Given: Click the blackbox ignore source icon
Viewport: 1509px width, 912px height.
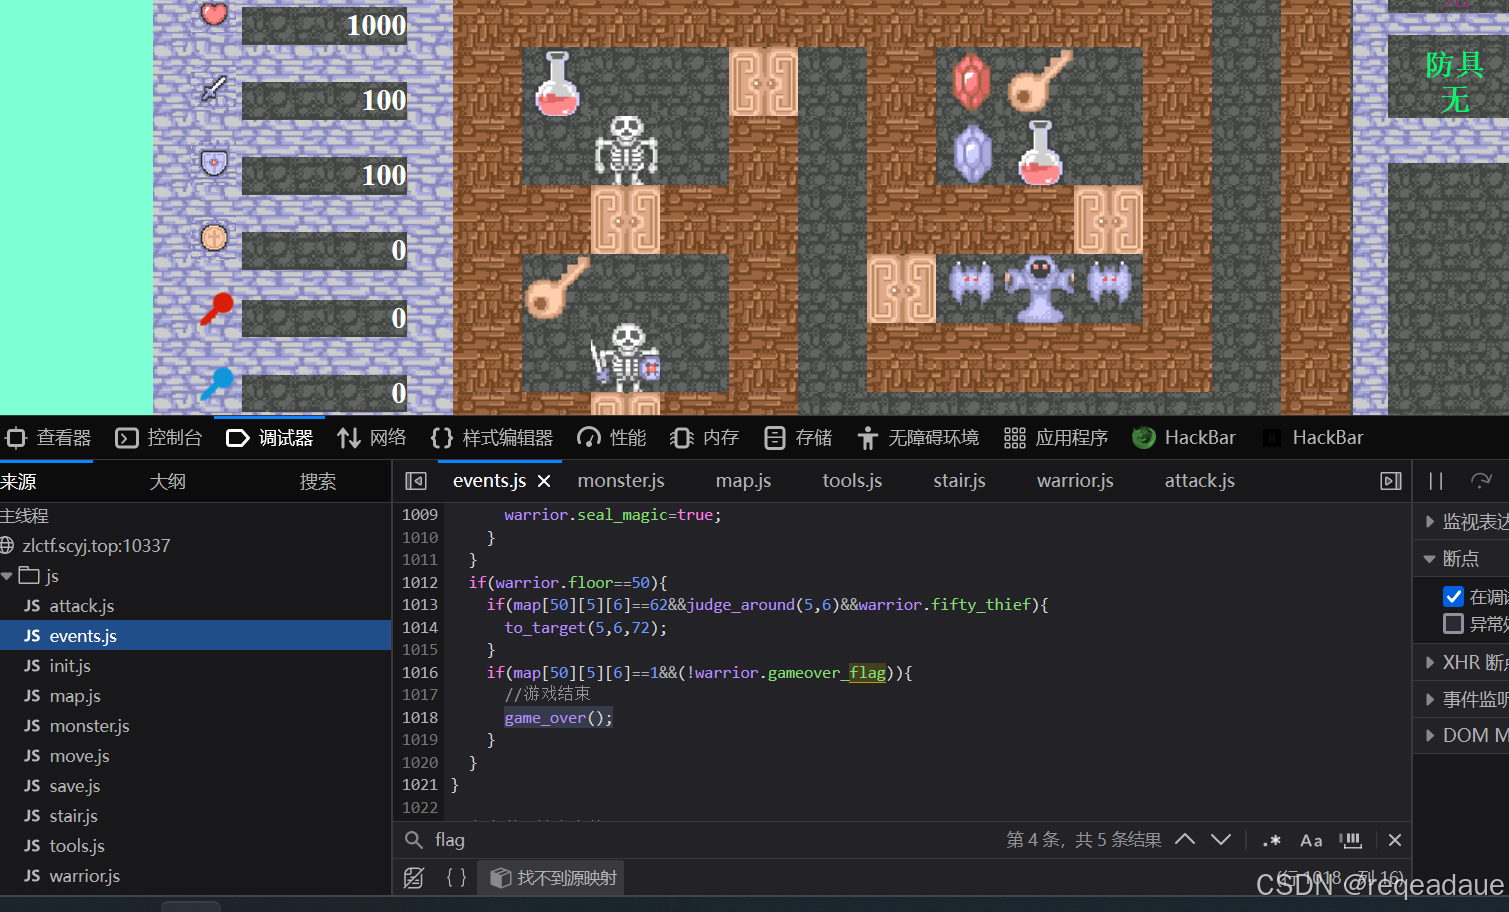Looking at the screenshot, I should point(414,878).
